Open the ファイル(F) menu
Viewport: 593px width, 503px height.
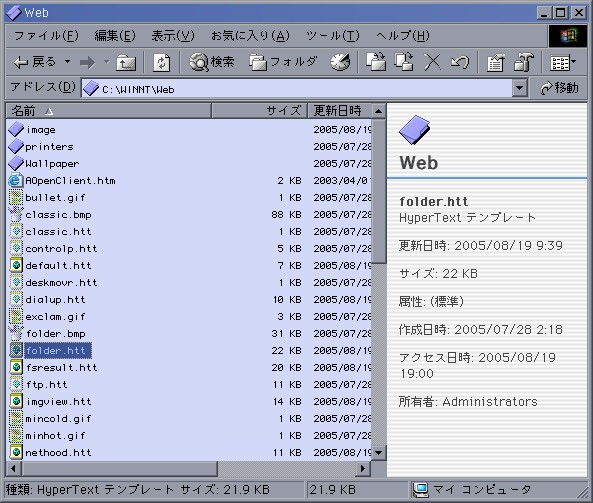coord(46,36)
